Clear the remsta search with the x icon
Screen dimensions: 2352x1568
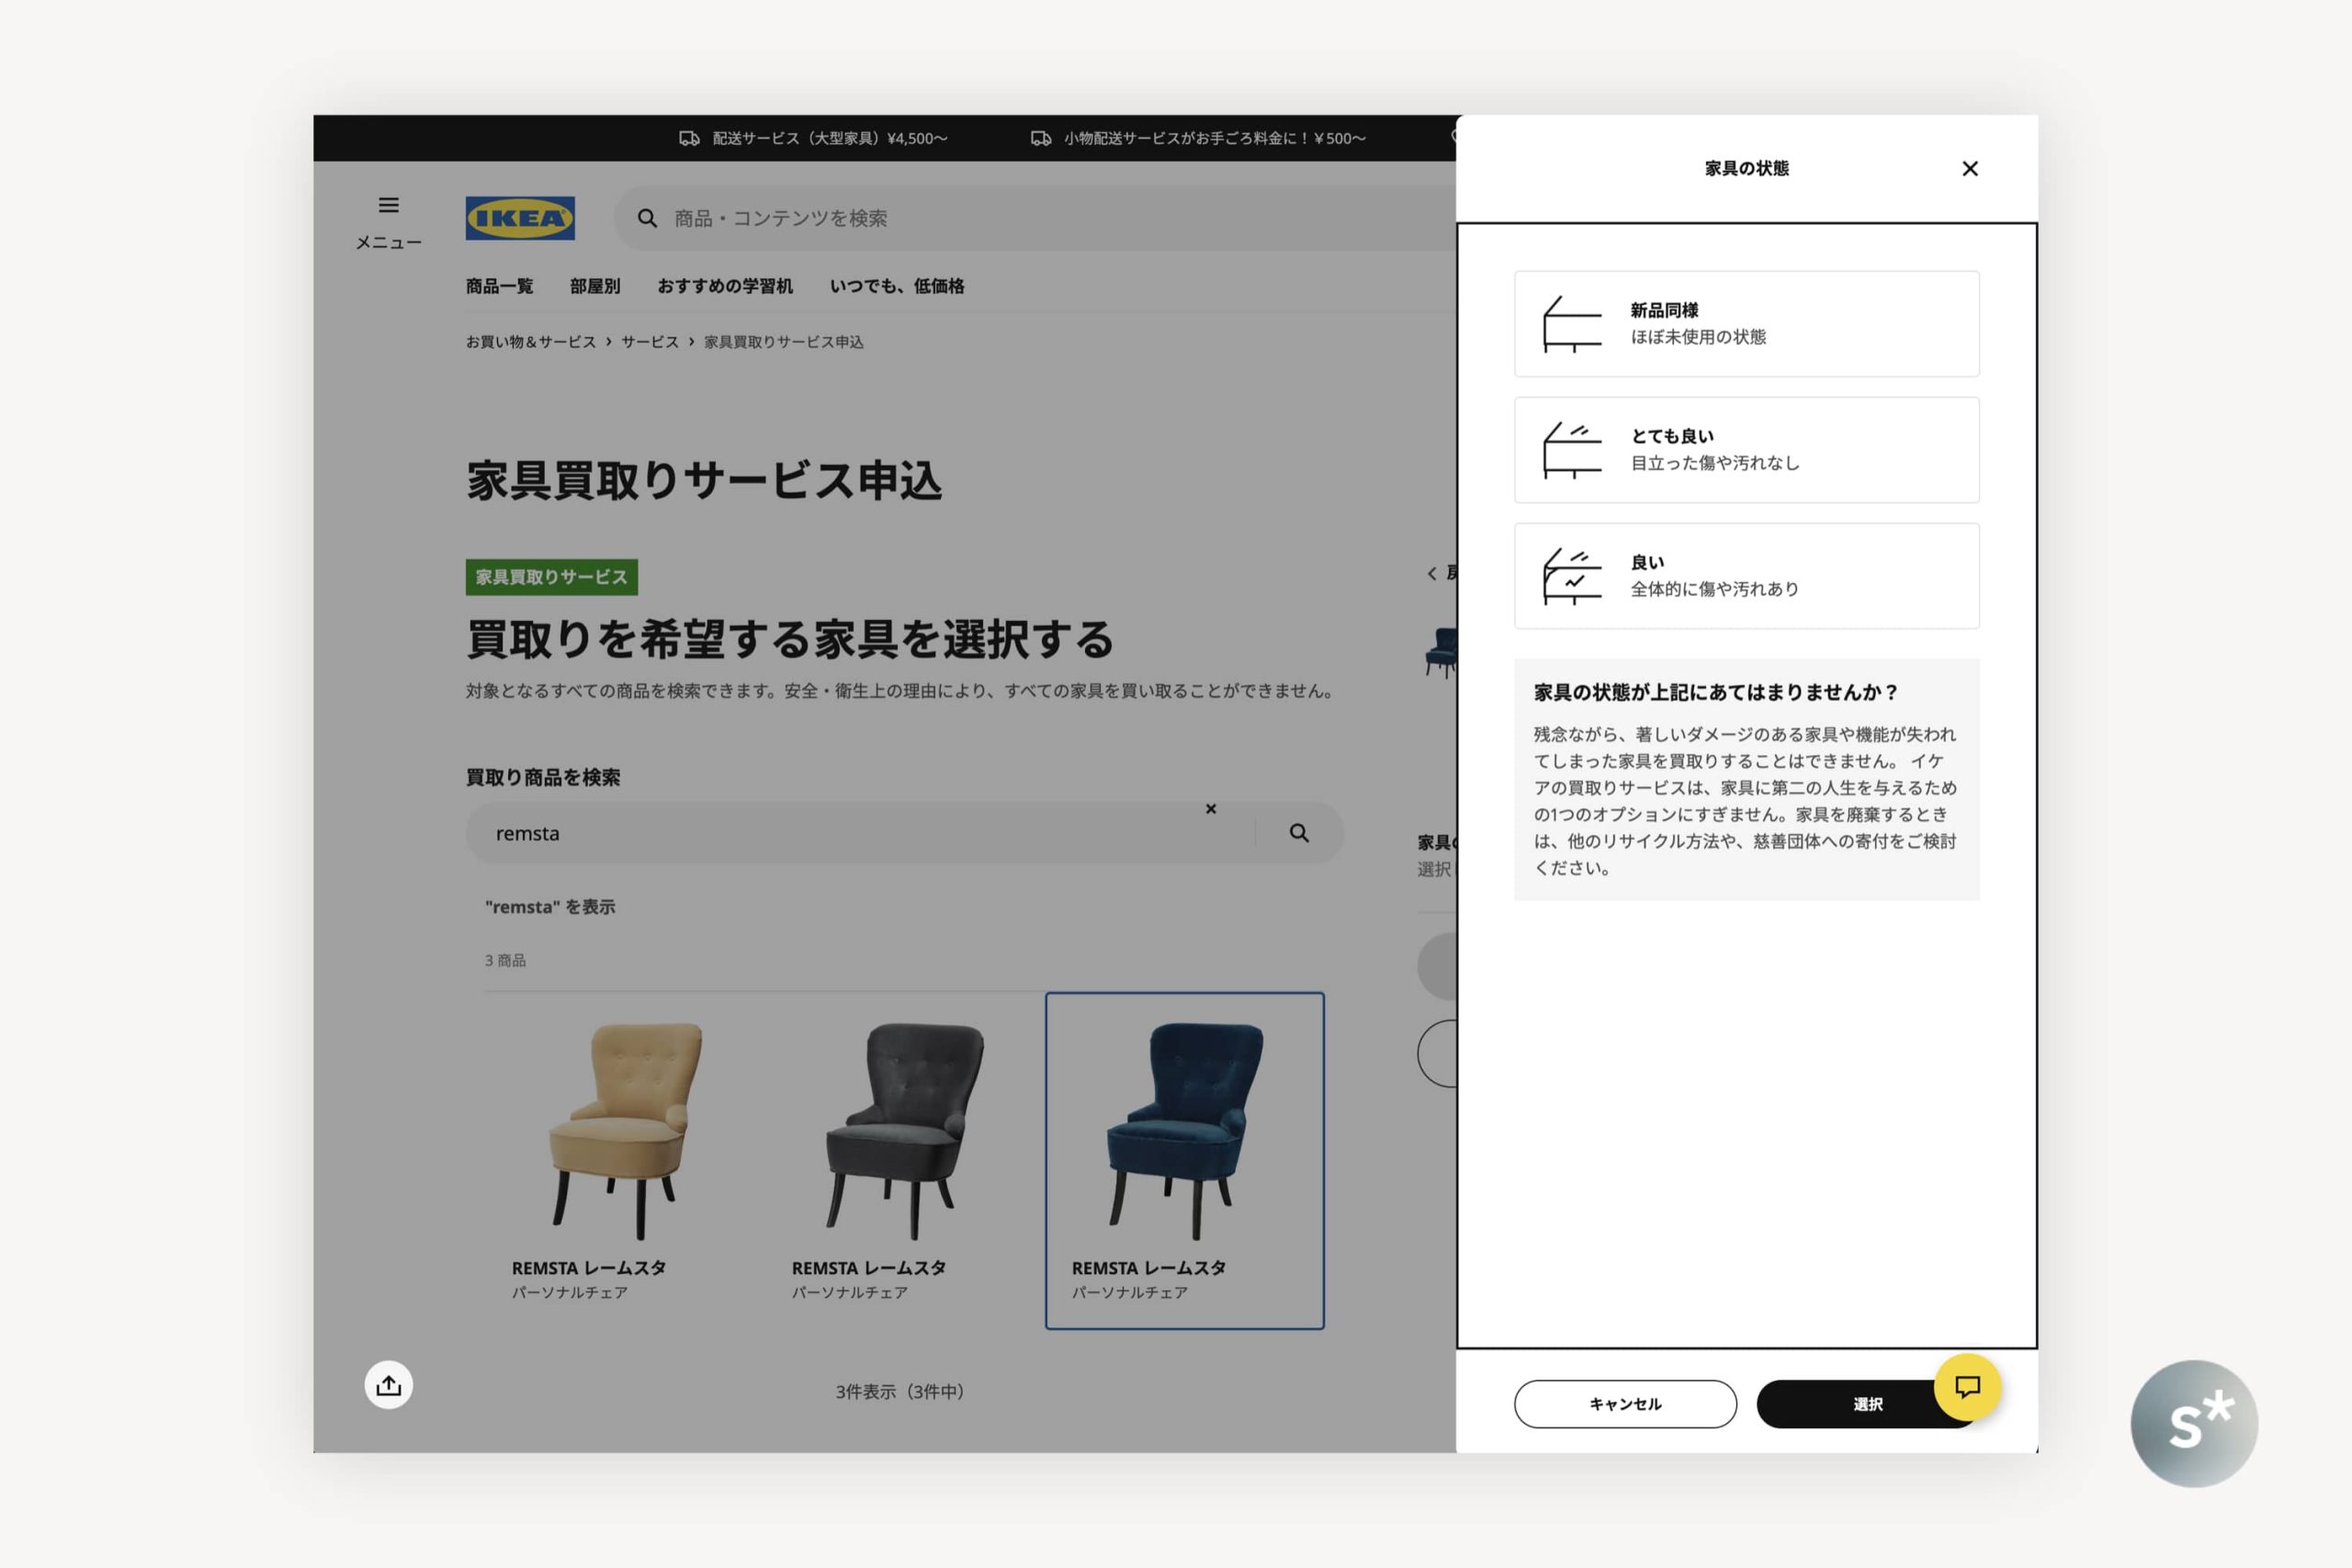click(x=1211, y=808)
